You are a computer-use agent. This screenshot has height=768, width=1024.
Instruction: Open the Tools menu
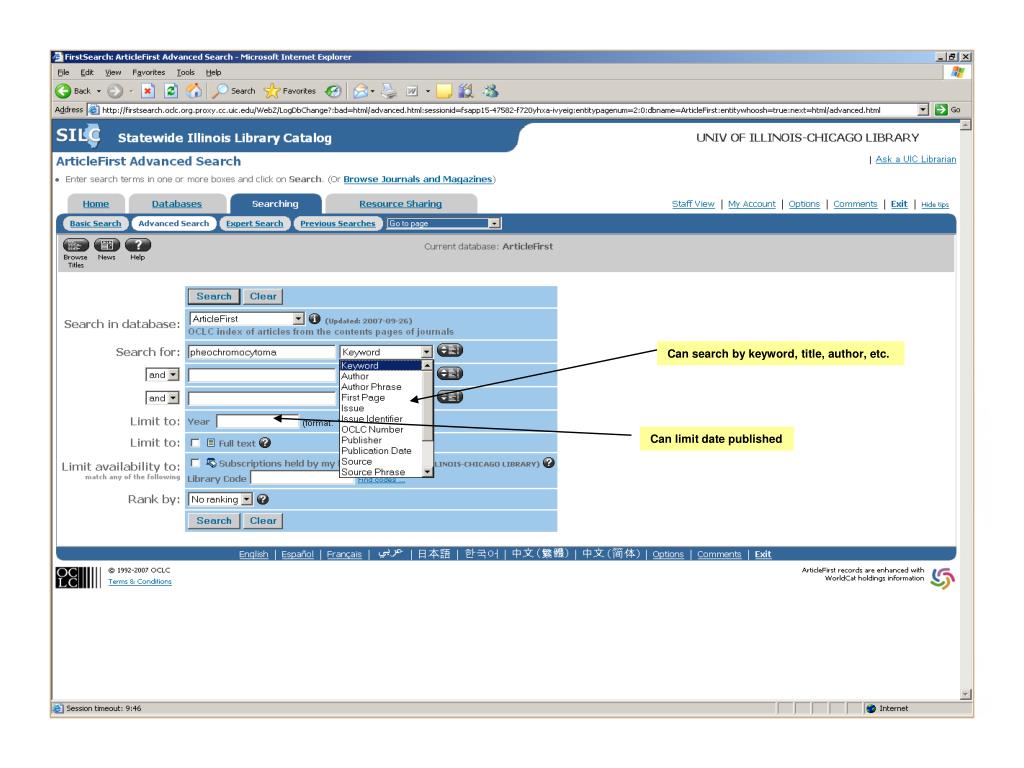coord(185,72)
